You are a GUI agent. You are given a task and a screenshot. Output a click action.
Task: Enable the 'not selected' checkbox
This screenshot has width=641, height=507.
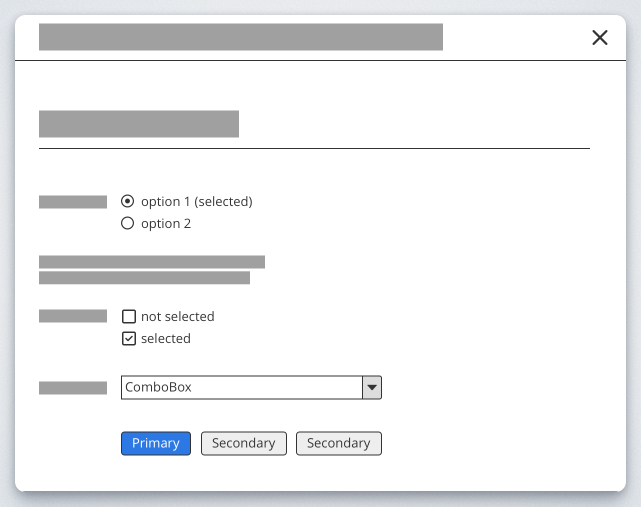(x=128, y=317)
